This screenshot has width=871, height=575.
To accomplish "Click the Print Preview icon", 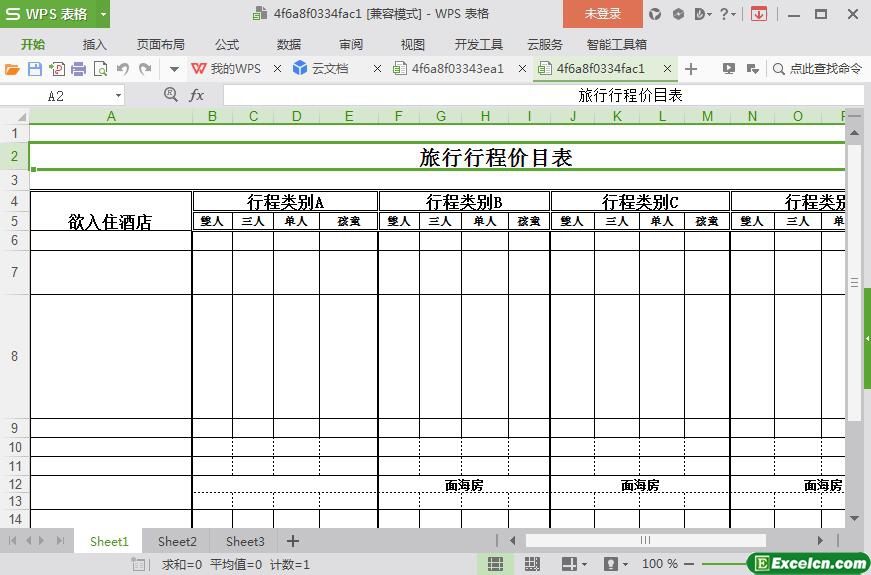I will coord(101,69).
